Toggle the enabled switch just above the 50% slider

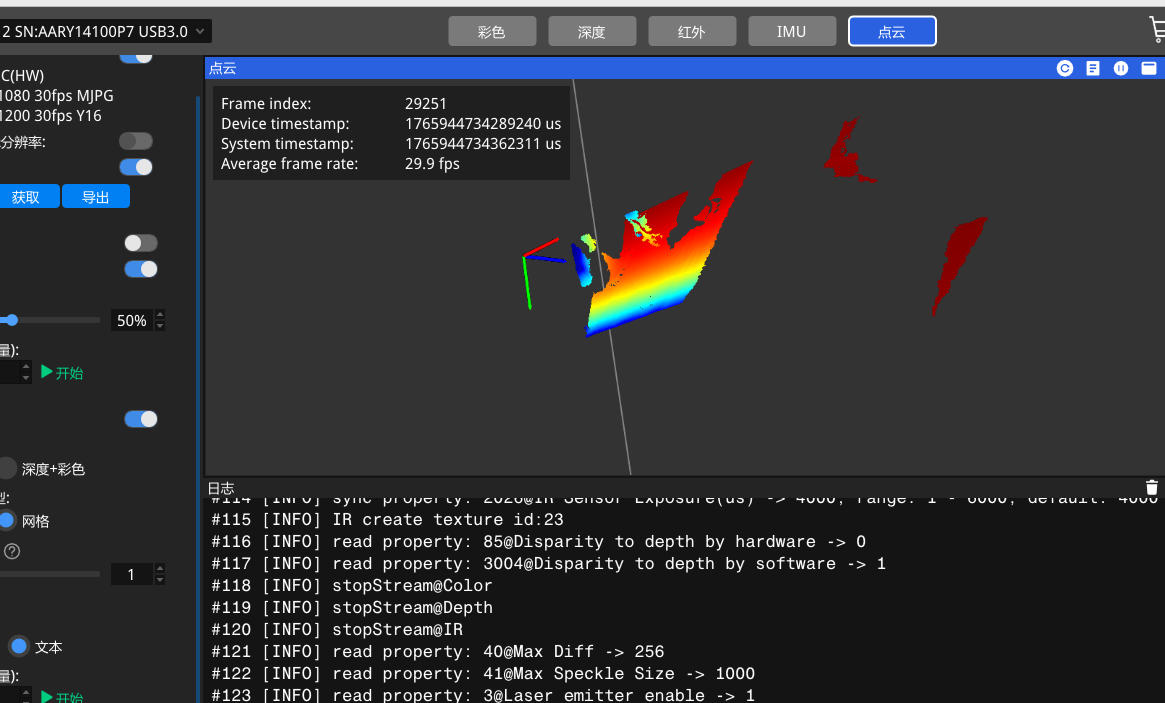[141, 269]
